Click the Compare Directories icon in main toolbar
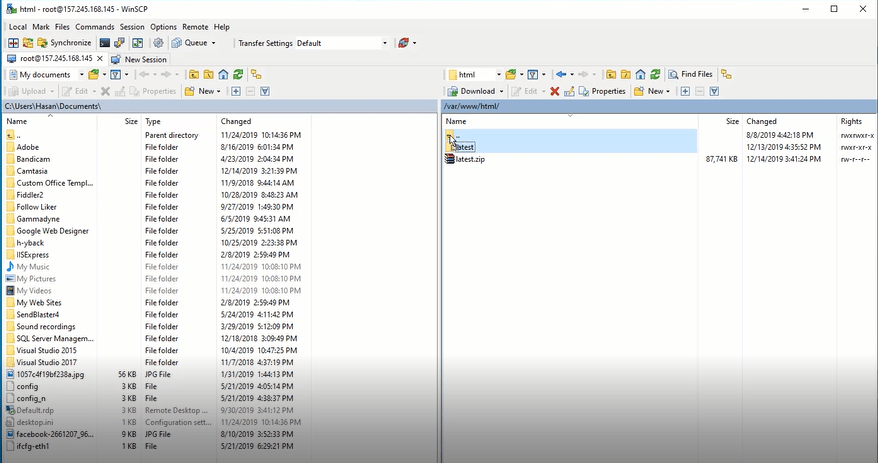The height and width of the screenshot is (463, 878). pyautogui.click(x=13, y=43)
